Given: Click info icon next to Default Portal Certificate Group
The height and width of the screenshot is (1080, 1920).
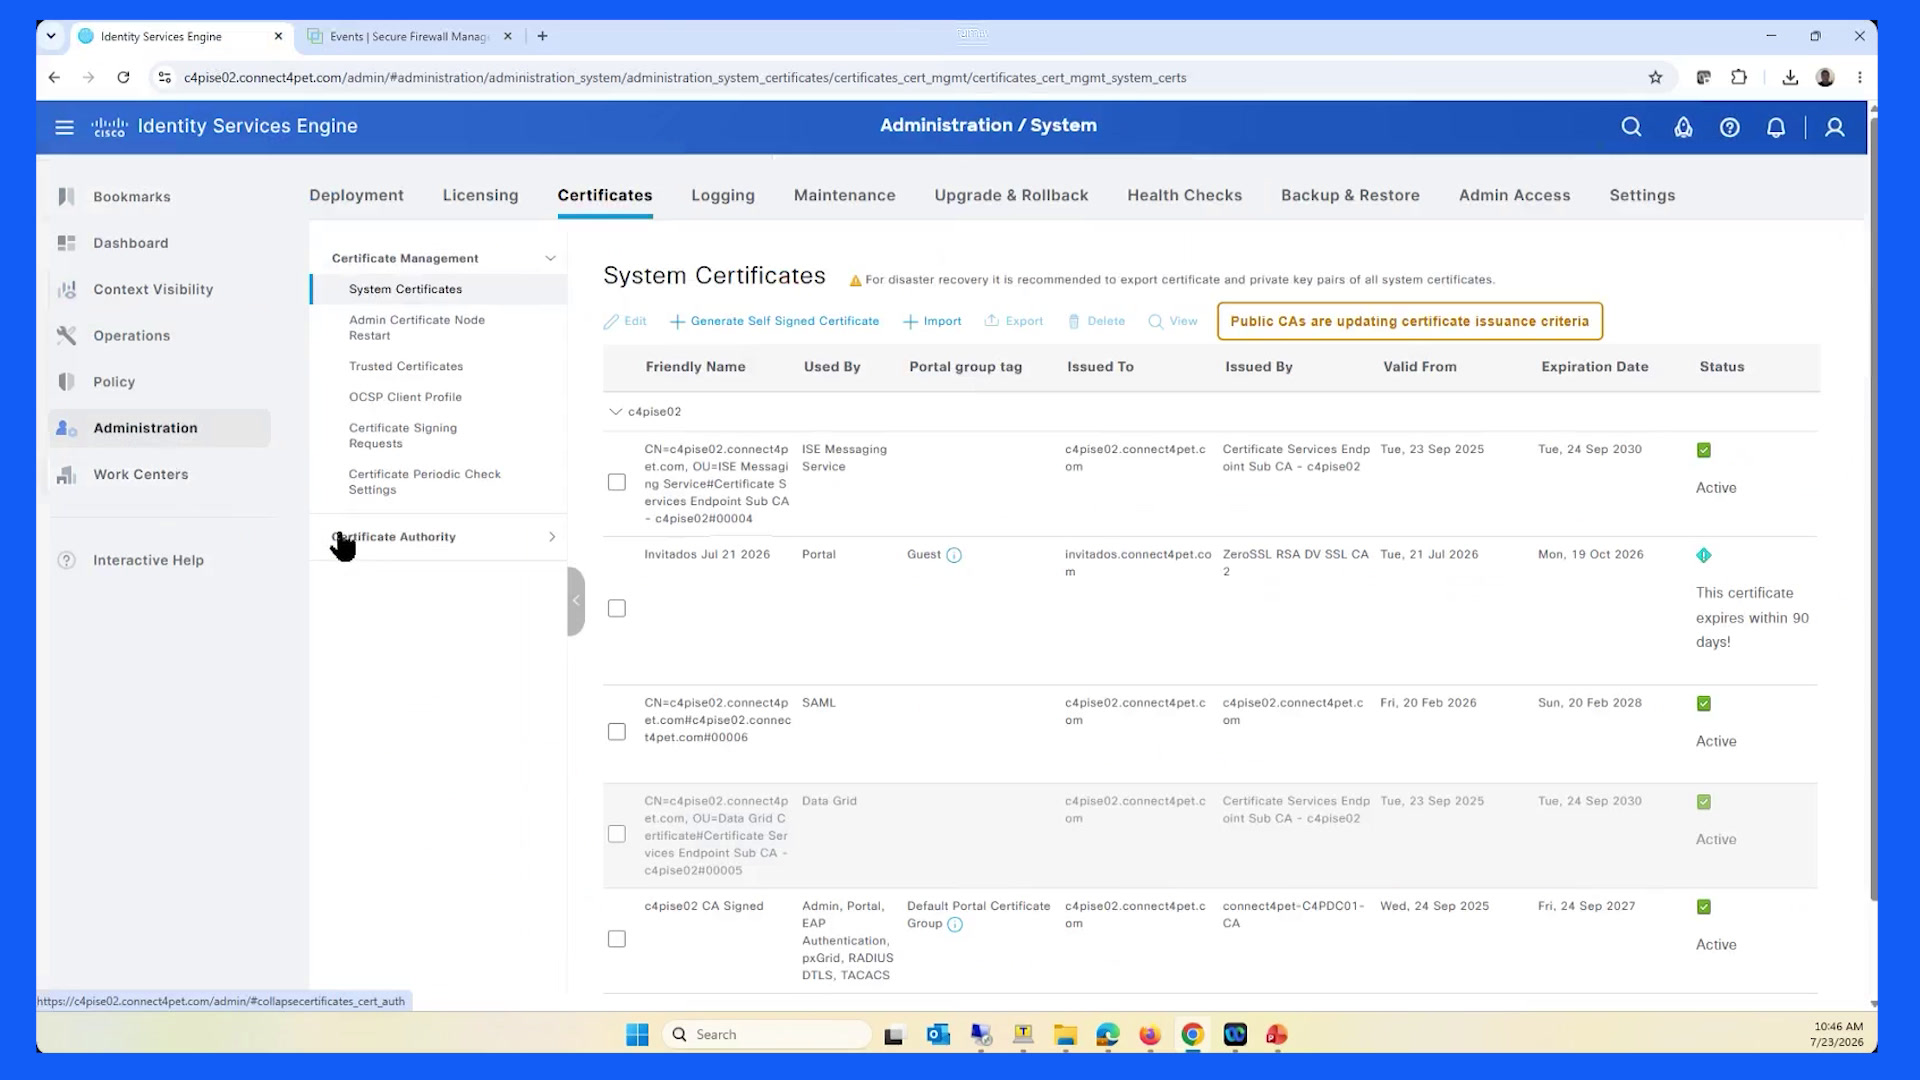Looking at the screenshot, I should click(955, 924).
